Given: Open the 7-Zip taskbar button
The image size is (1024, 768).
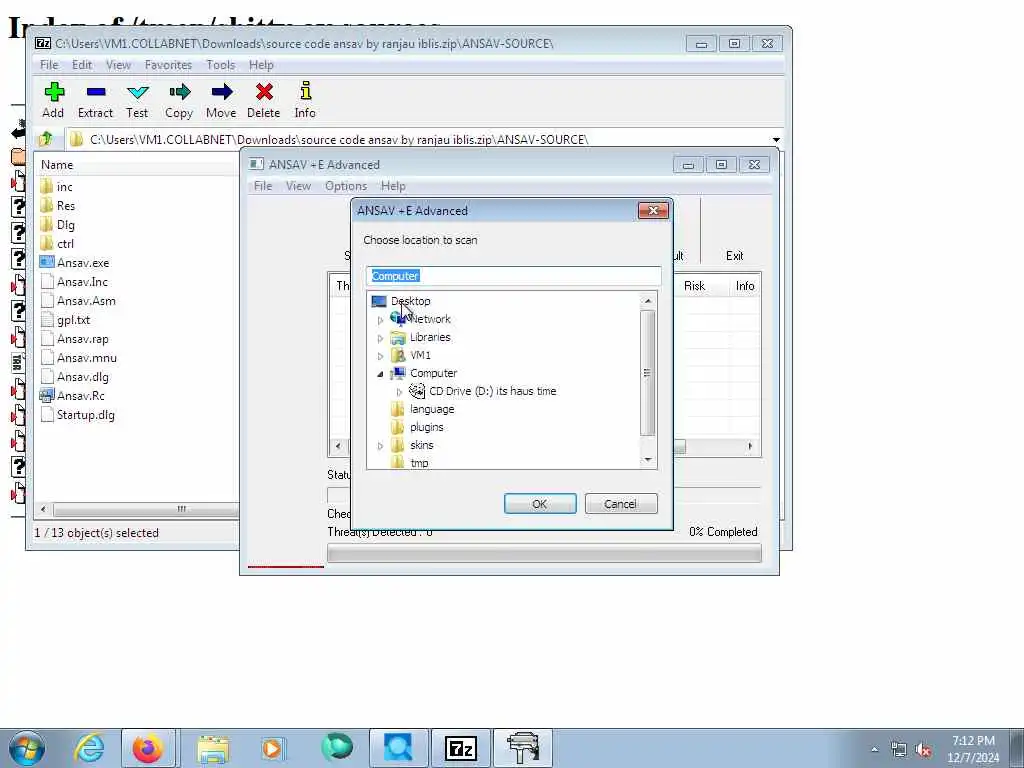Looking at the screenshot, I should [460, 748].
